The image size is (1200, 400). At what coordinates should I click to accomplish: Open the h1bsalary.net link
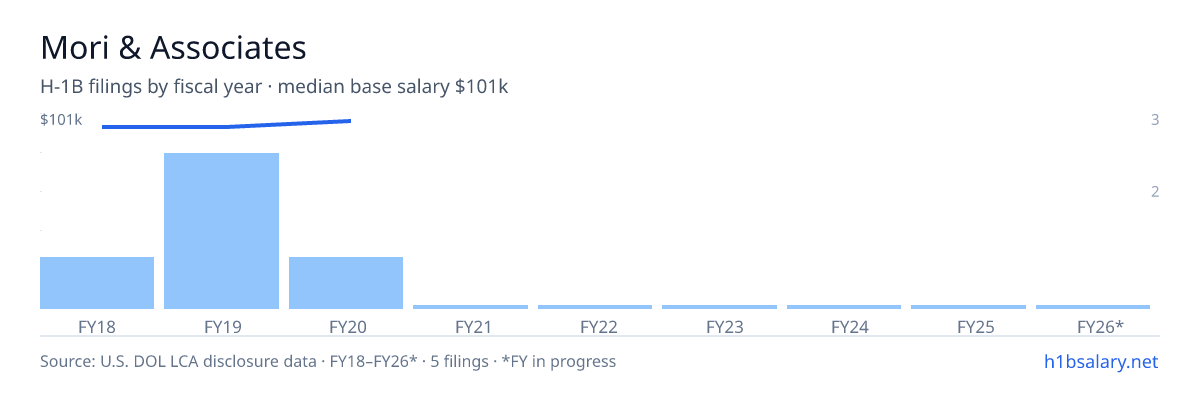pyautogui.click(x=1100, y=361)
